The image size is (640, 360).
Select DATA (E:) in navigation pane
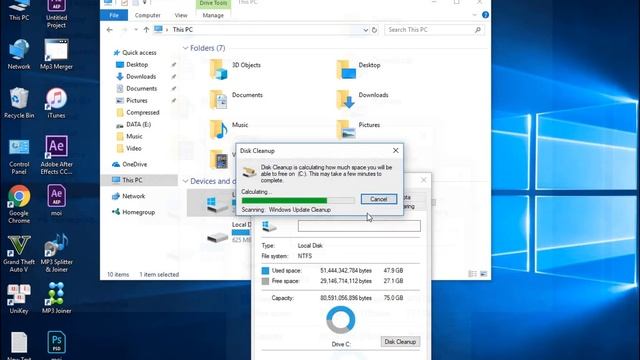tap(133, 124)
